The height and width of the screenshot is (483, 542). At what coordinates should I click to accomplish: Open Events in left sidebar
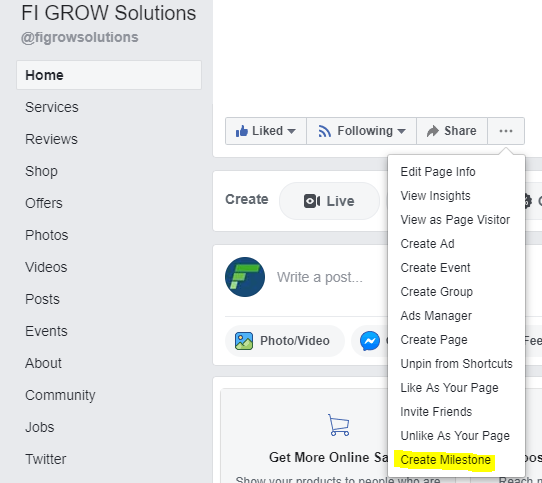(x=46, y=331)
